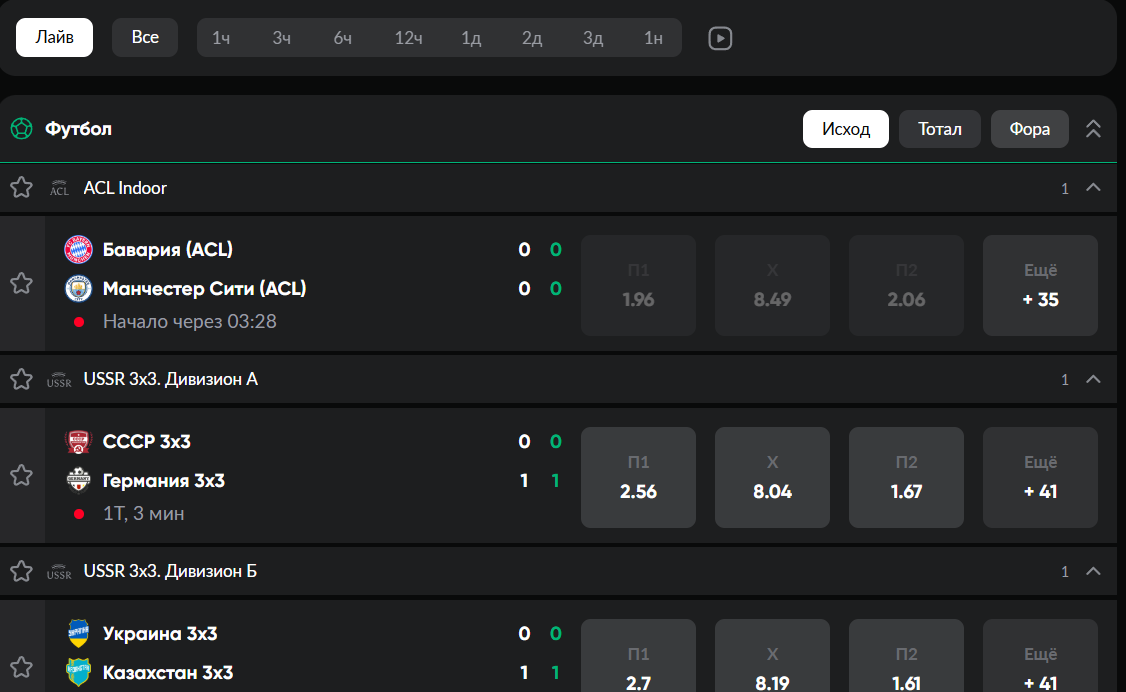Collapse the Футбол section with double chevron
The height and width of the screenshot is (692, 1126).
coord(1093,129)
